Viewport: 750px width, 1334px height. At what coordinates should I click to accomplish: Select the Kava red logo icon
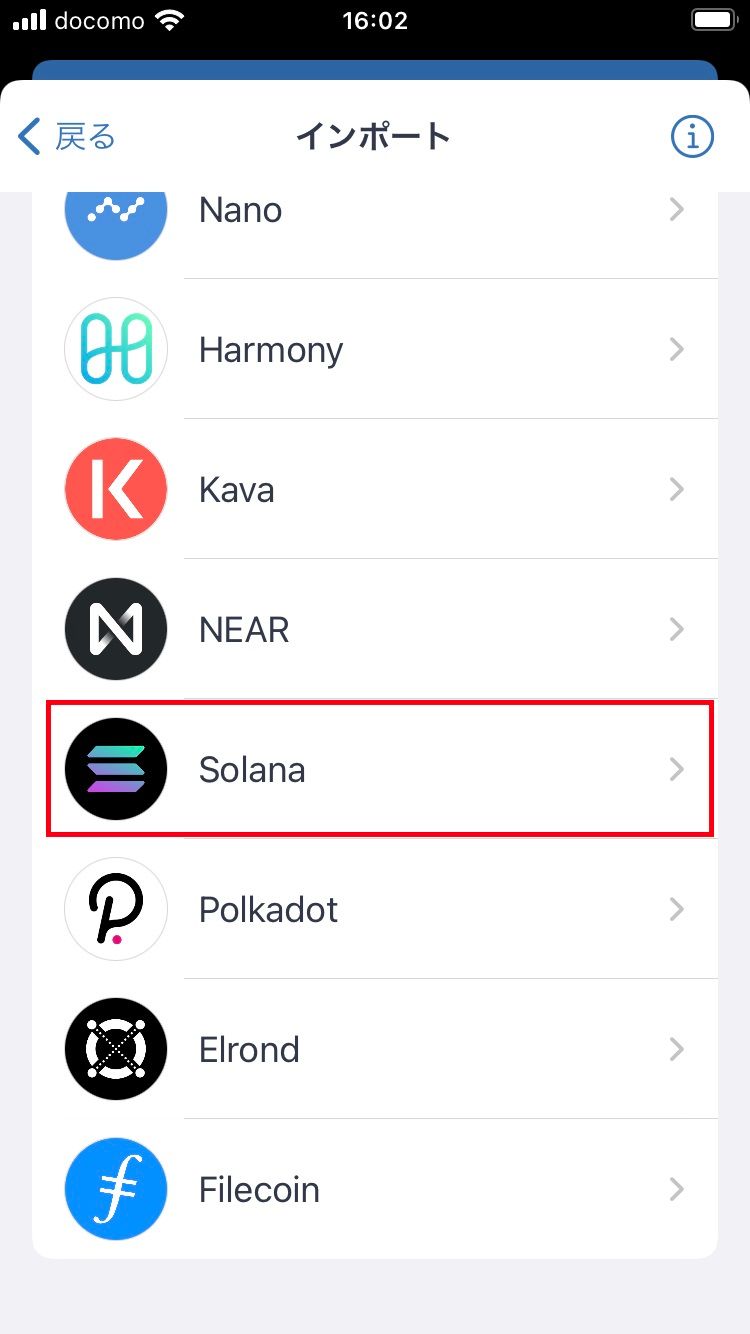click(x=115, y=489)
